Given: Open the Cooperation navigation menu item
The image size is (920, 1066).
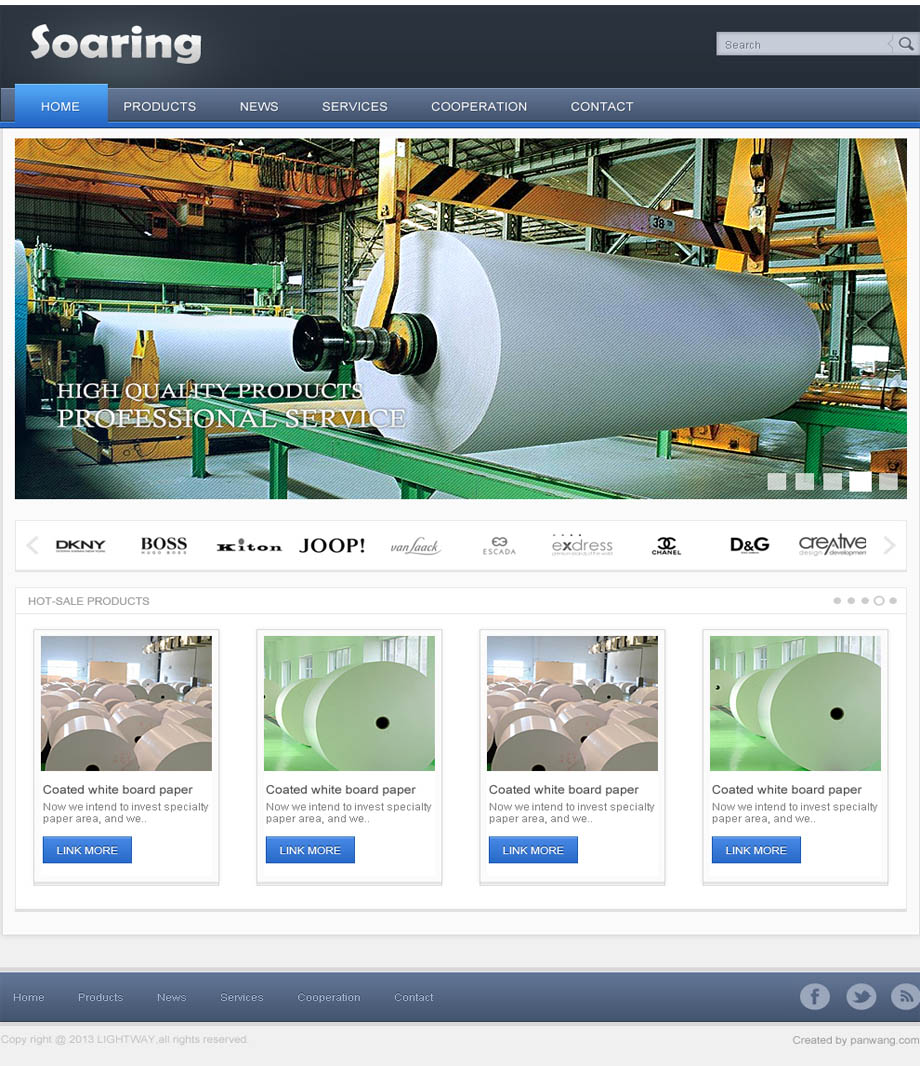Looking at the screenshot, I should 479,106.
